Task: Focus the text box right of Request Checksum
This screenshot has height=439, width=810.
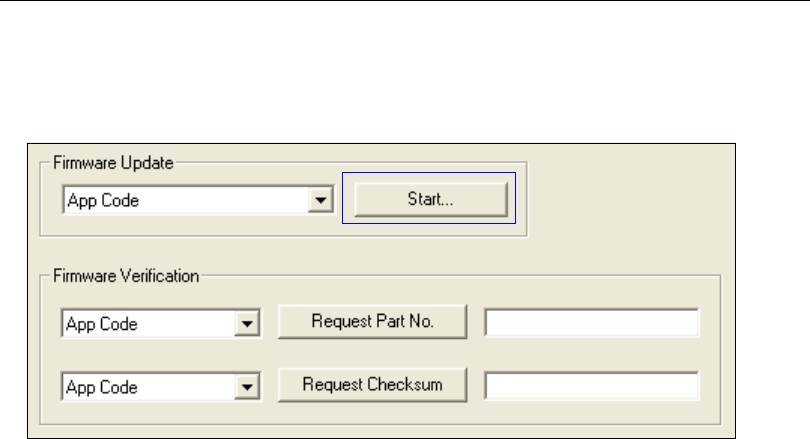Action: pos(591,385)
